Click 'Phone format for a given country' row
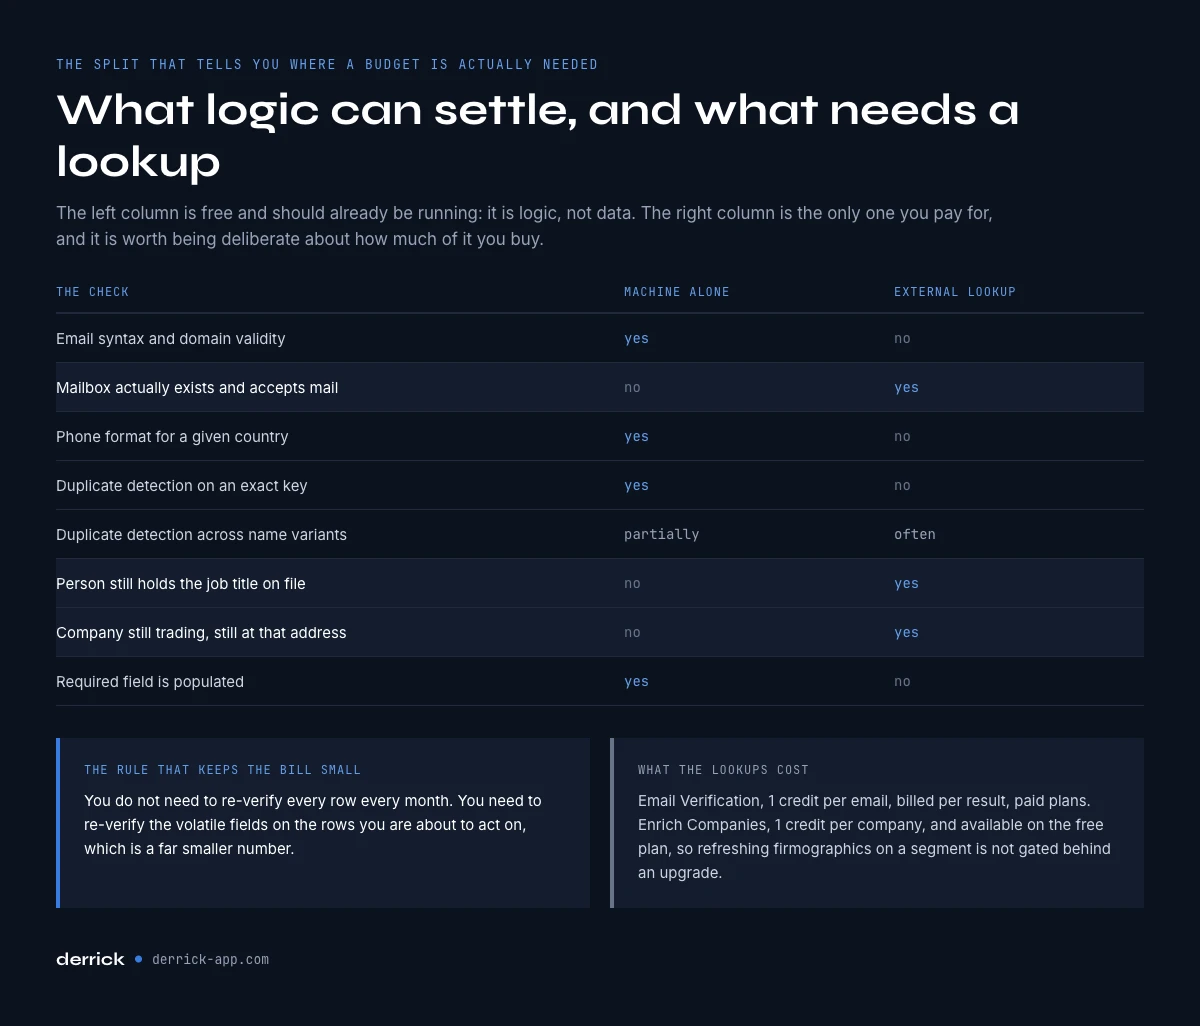The width and height of the screenshot is (1200, 1026). tap(600, 436)
